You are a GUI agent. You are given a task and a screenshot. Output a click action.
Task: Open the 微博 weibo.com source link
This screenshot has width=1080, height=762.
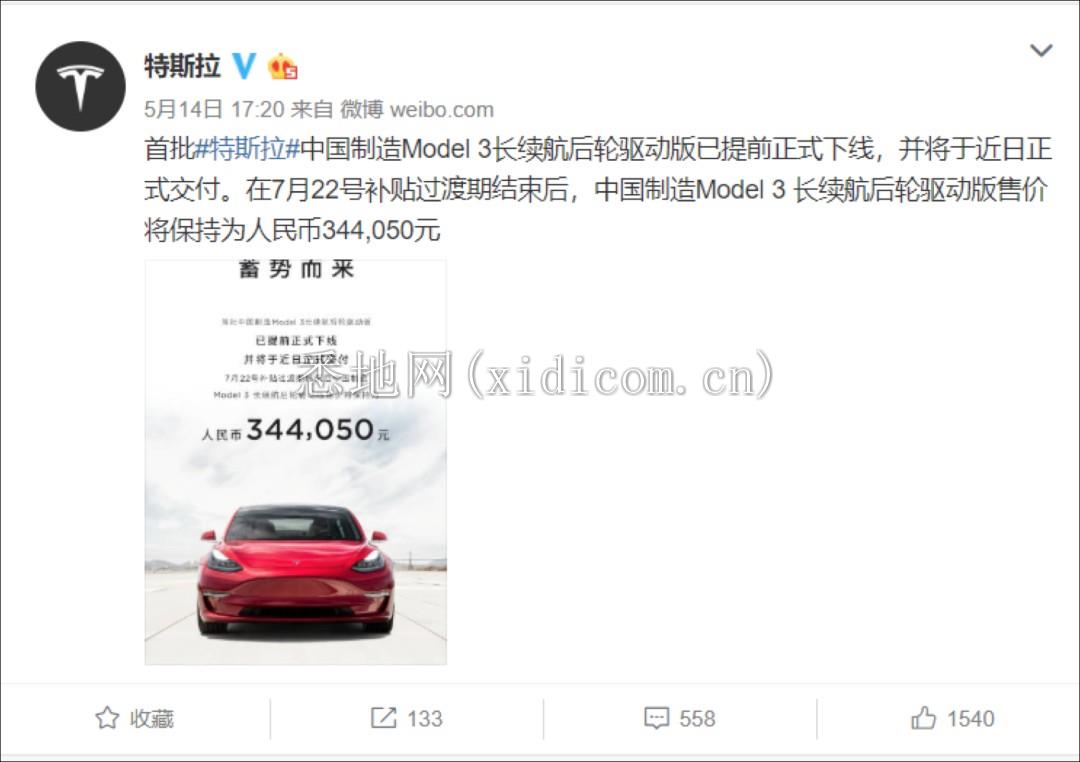(417, 110)
